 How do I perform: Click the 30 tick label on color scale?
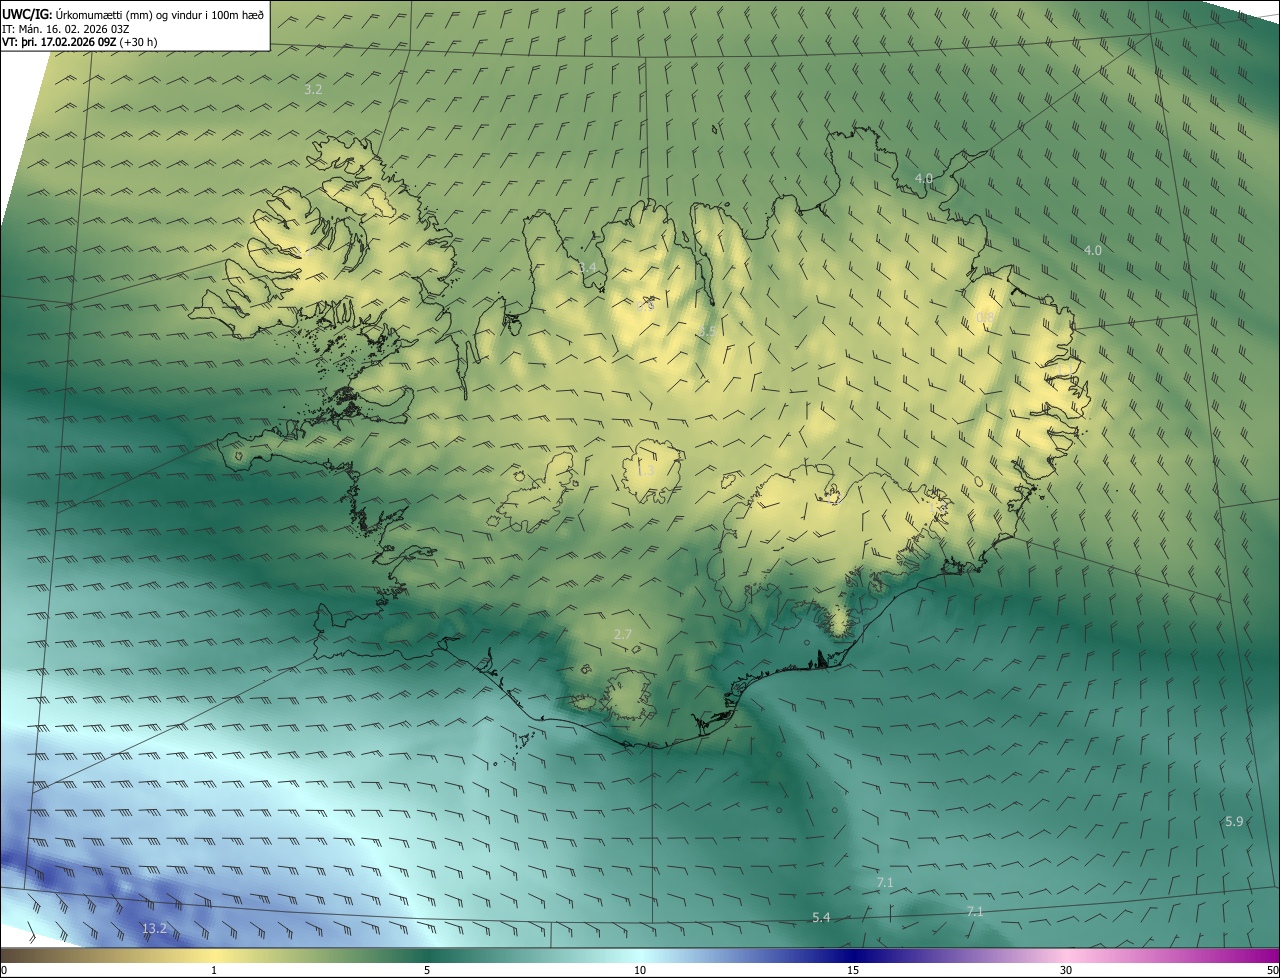point(1066,970)
